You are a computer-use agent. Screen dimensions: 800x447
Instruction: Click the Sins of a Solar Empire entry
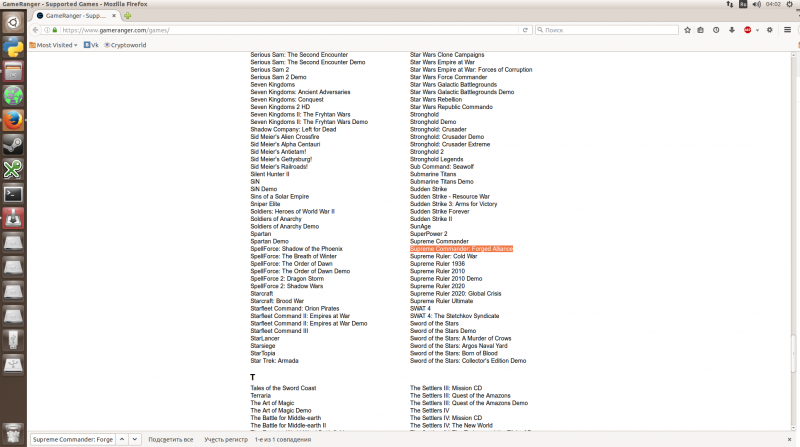pyautogui.click(x=280, y=196)
